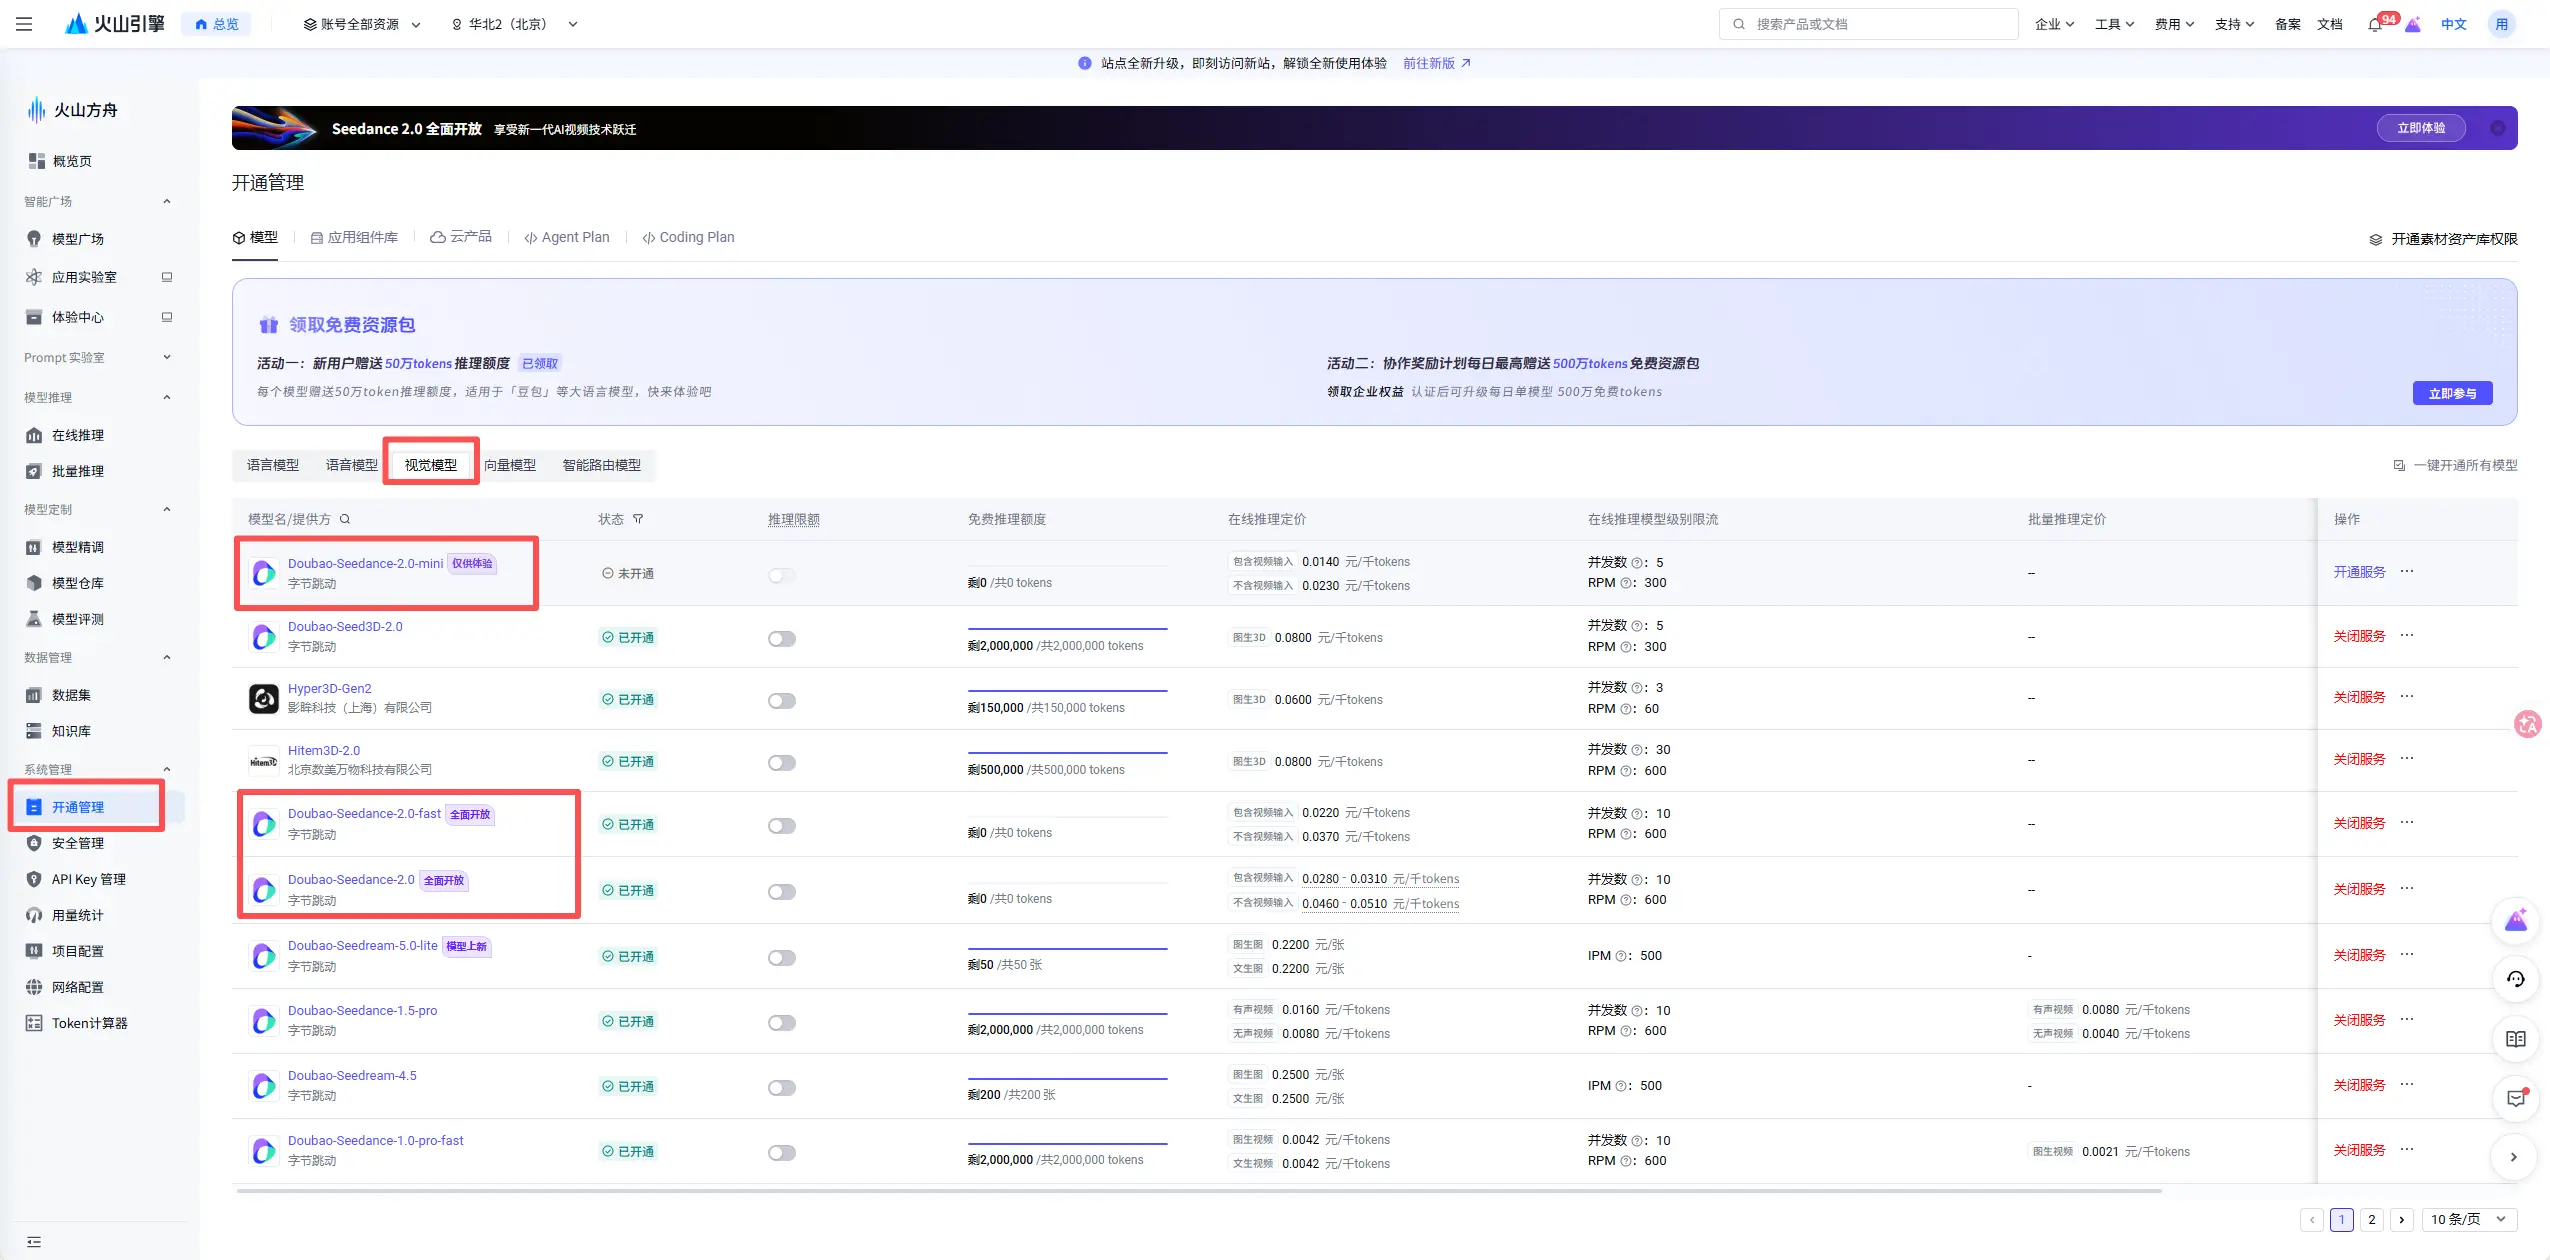Image resolution: width=2550 pixels, height=1260 pixels.
Task: Click the 应用实验室 sidebar icon
Action: point(34,277)
